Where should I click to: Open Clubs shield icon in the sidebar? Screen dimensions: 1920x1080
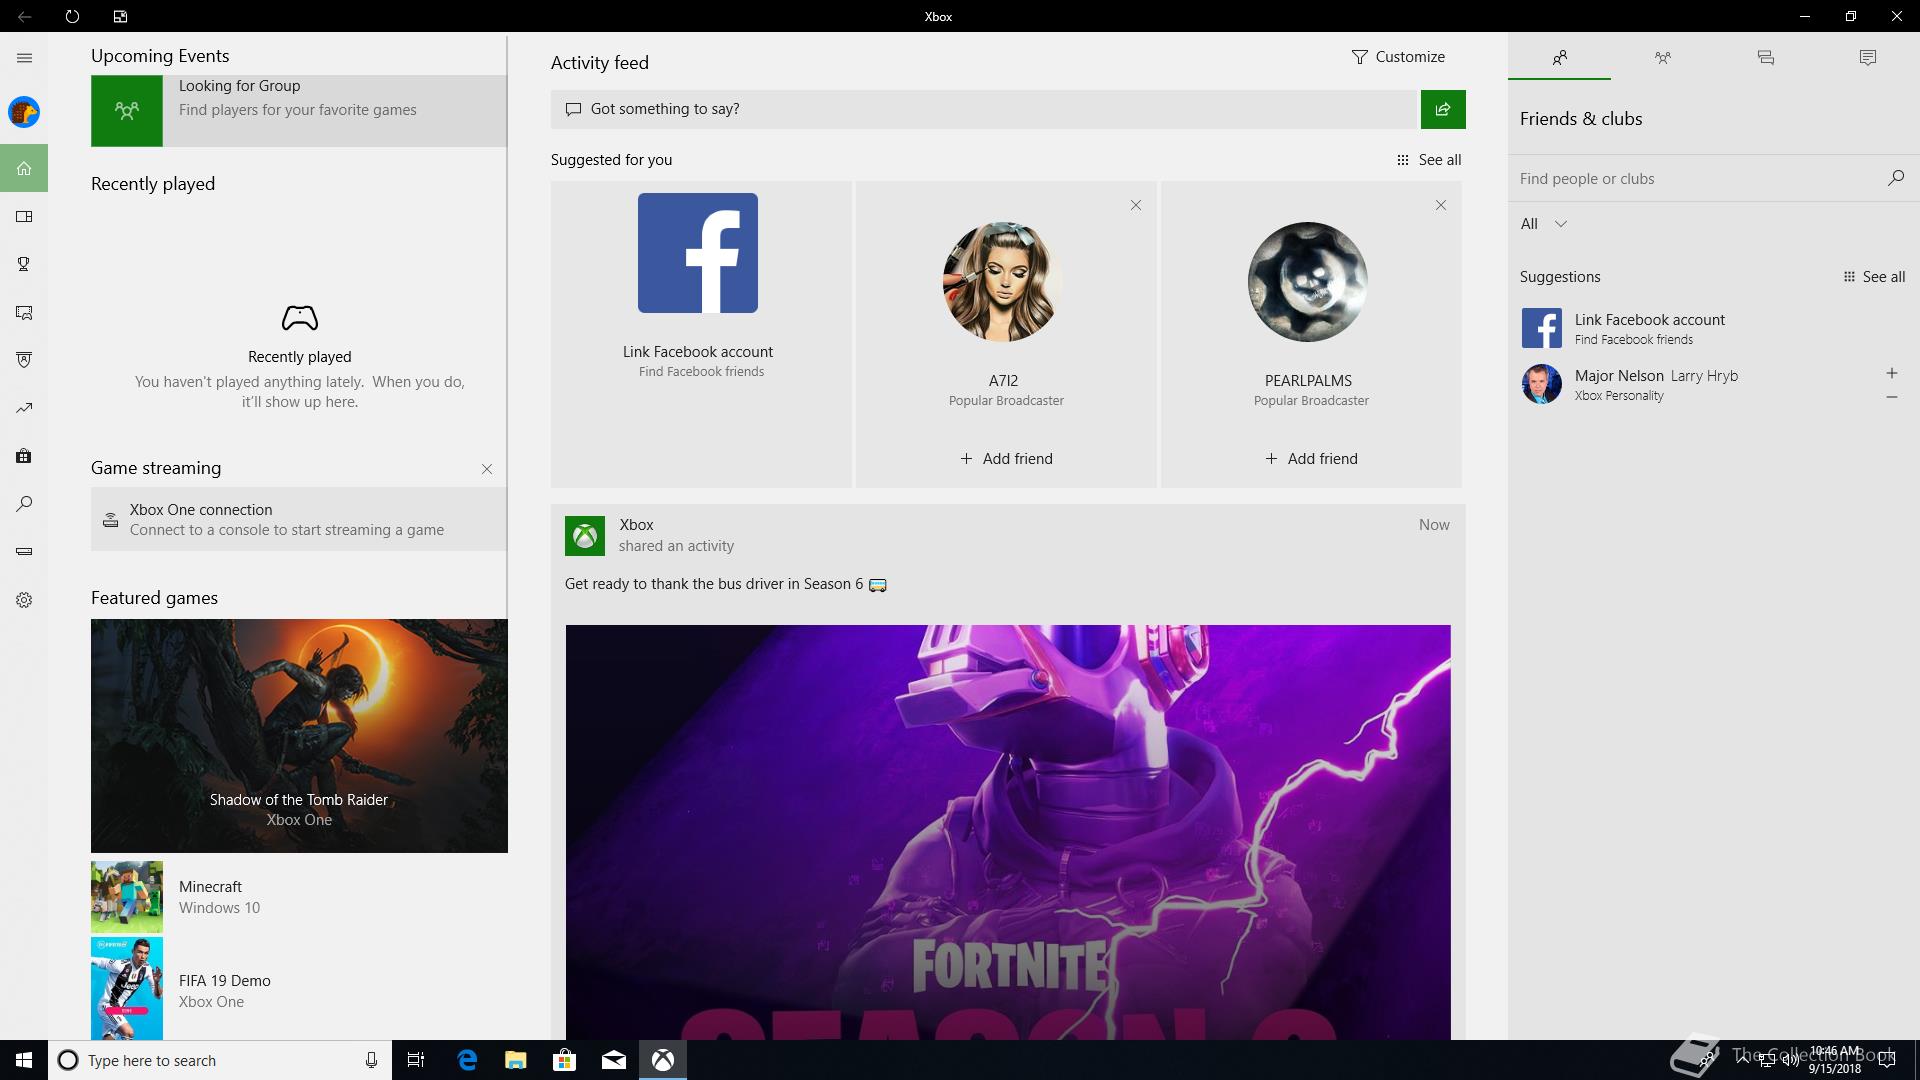tap(24, 360)
